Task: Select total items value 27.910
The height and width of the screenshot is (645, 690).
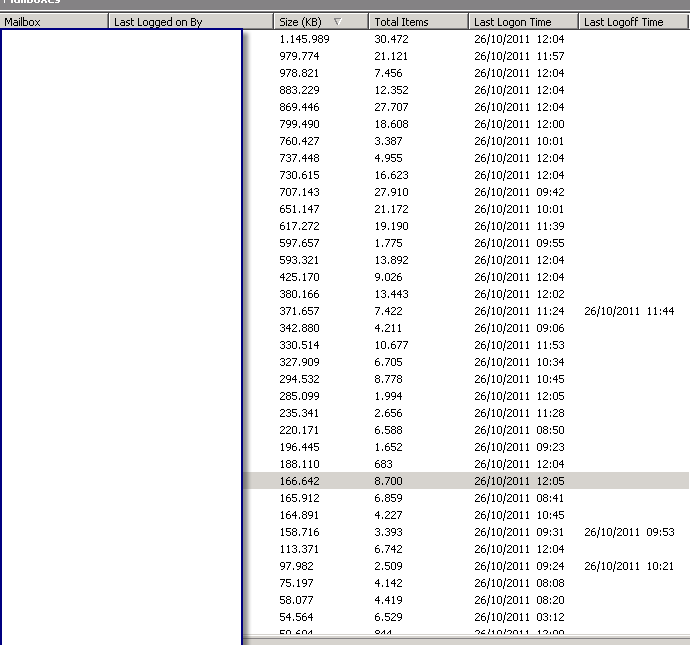Action: pyautogui.click(x=391, y=192)
